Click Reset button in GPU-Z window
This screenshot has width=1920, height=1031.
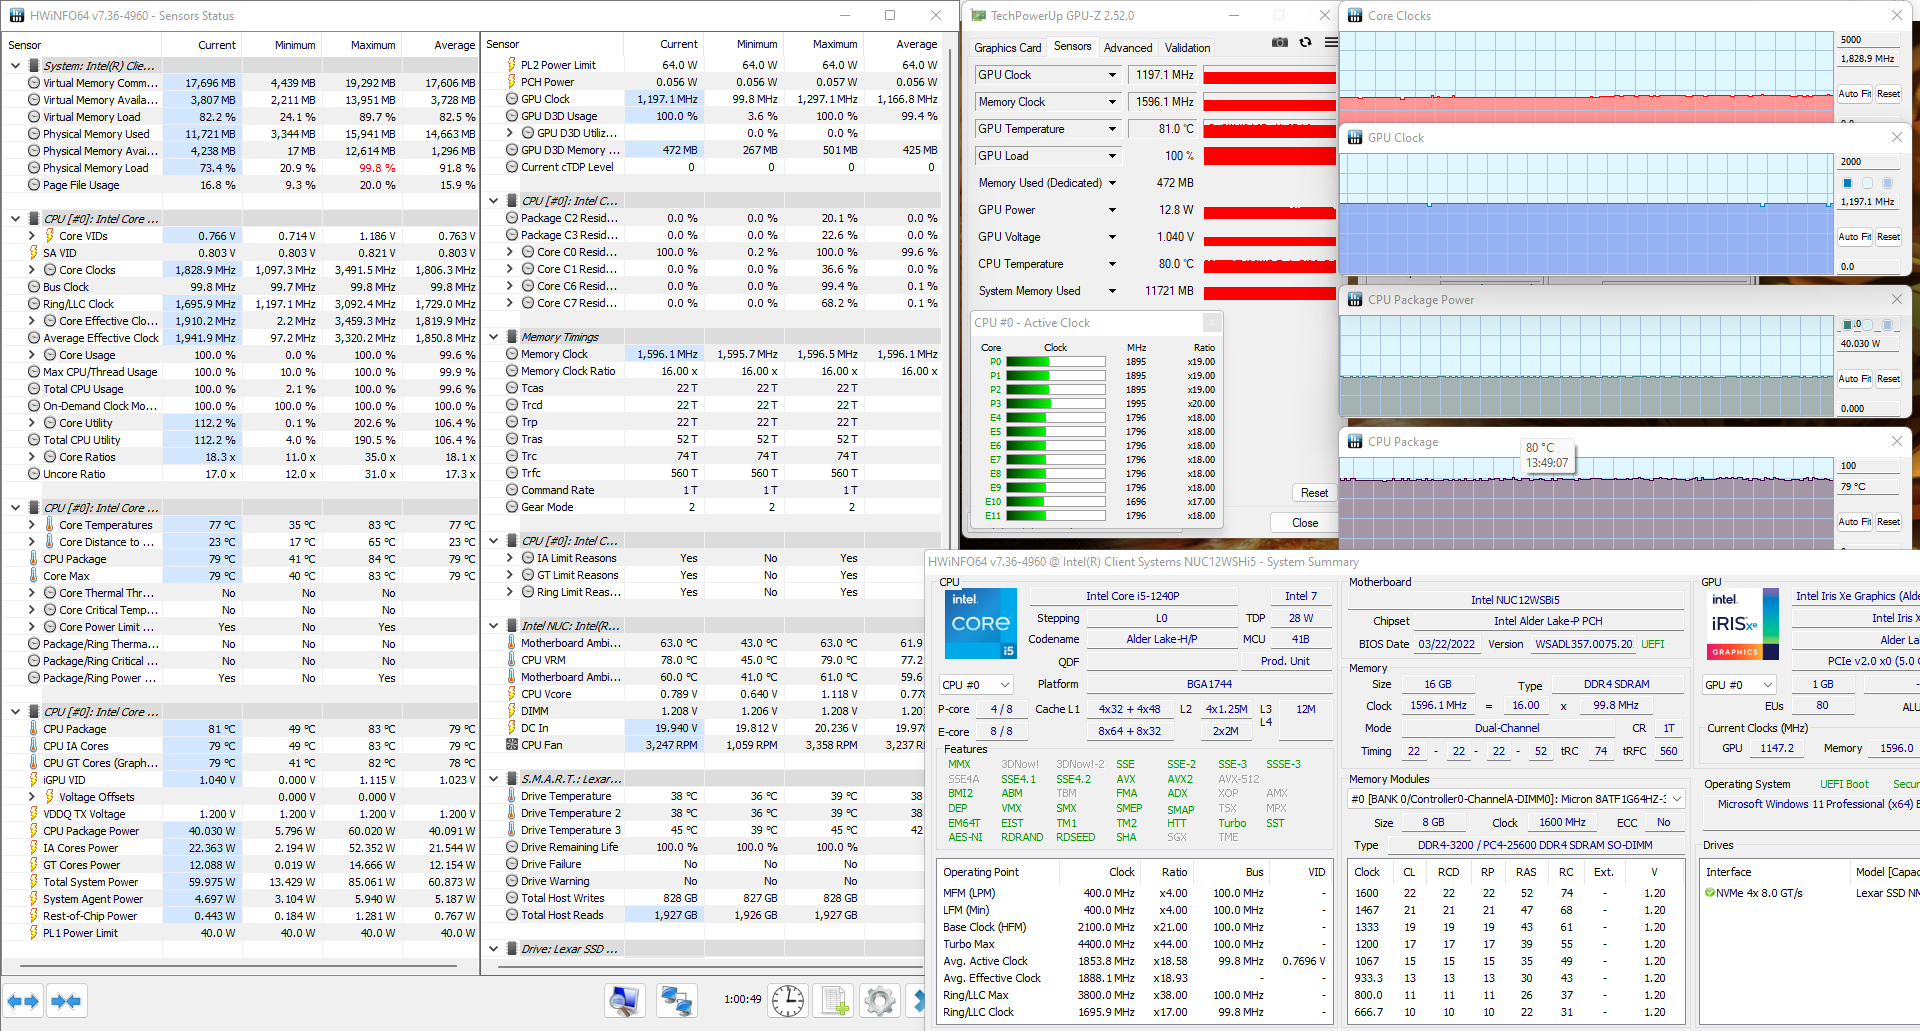pyautogui.click(x=1314, y=493)
